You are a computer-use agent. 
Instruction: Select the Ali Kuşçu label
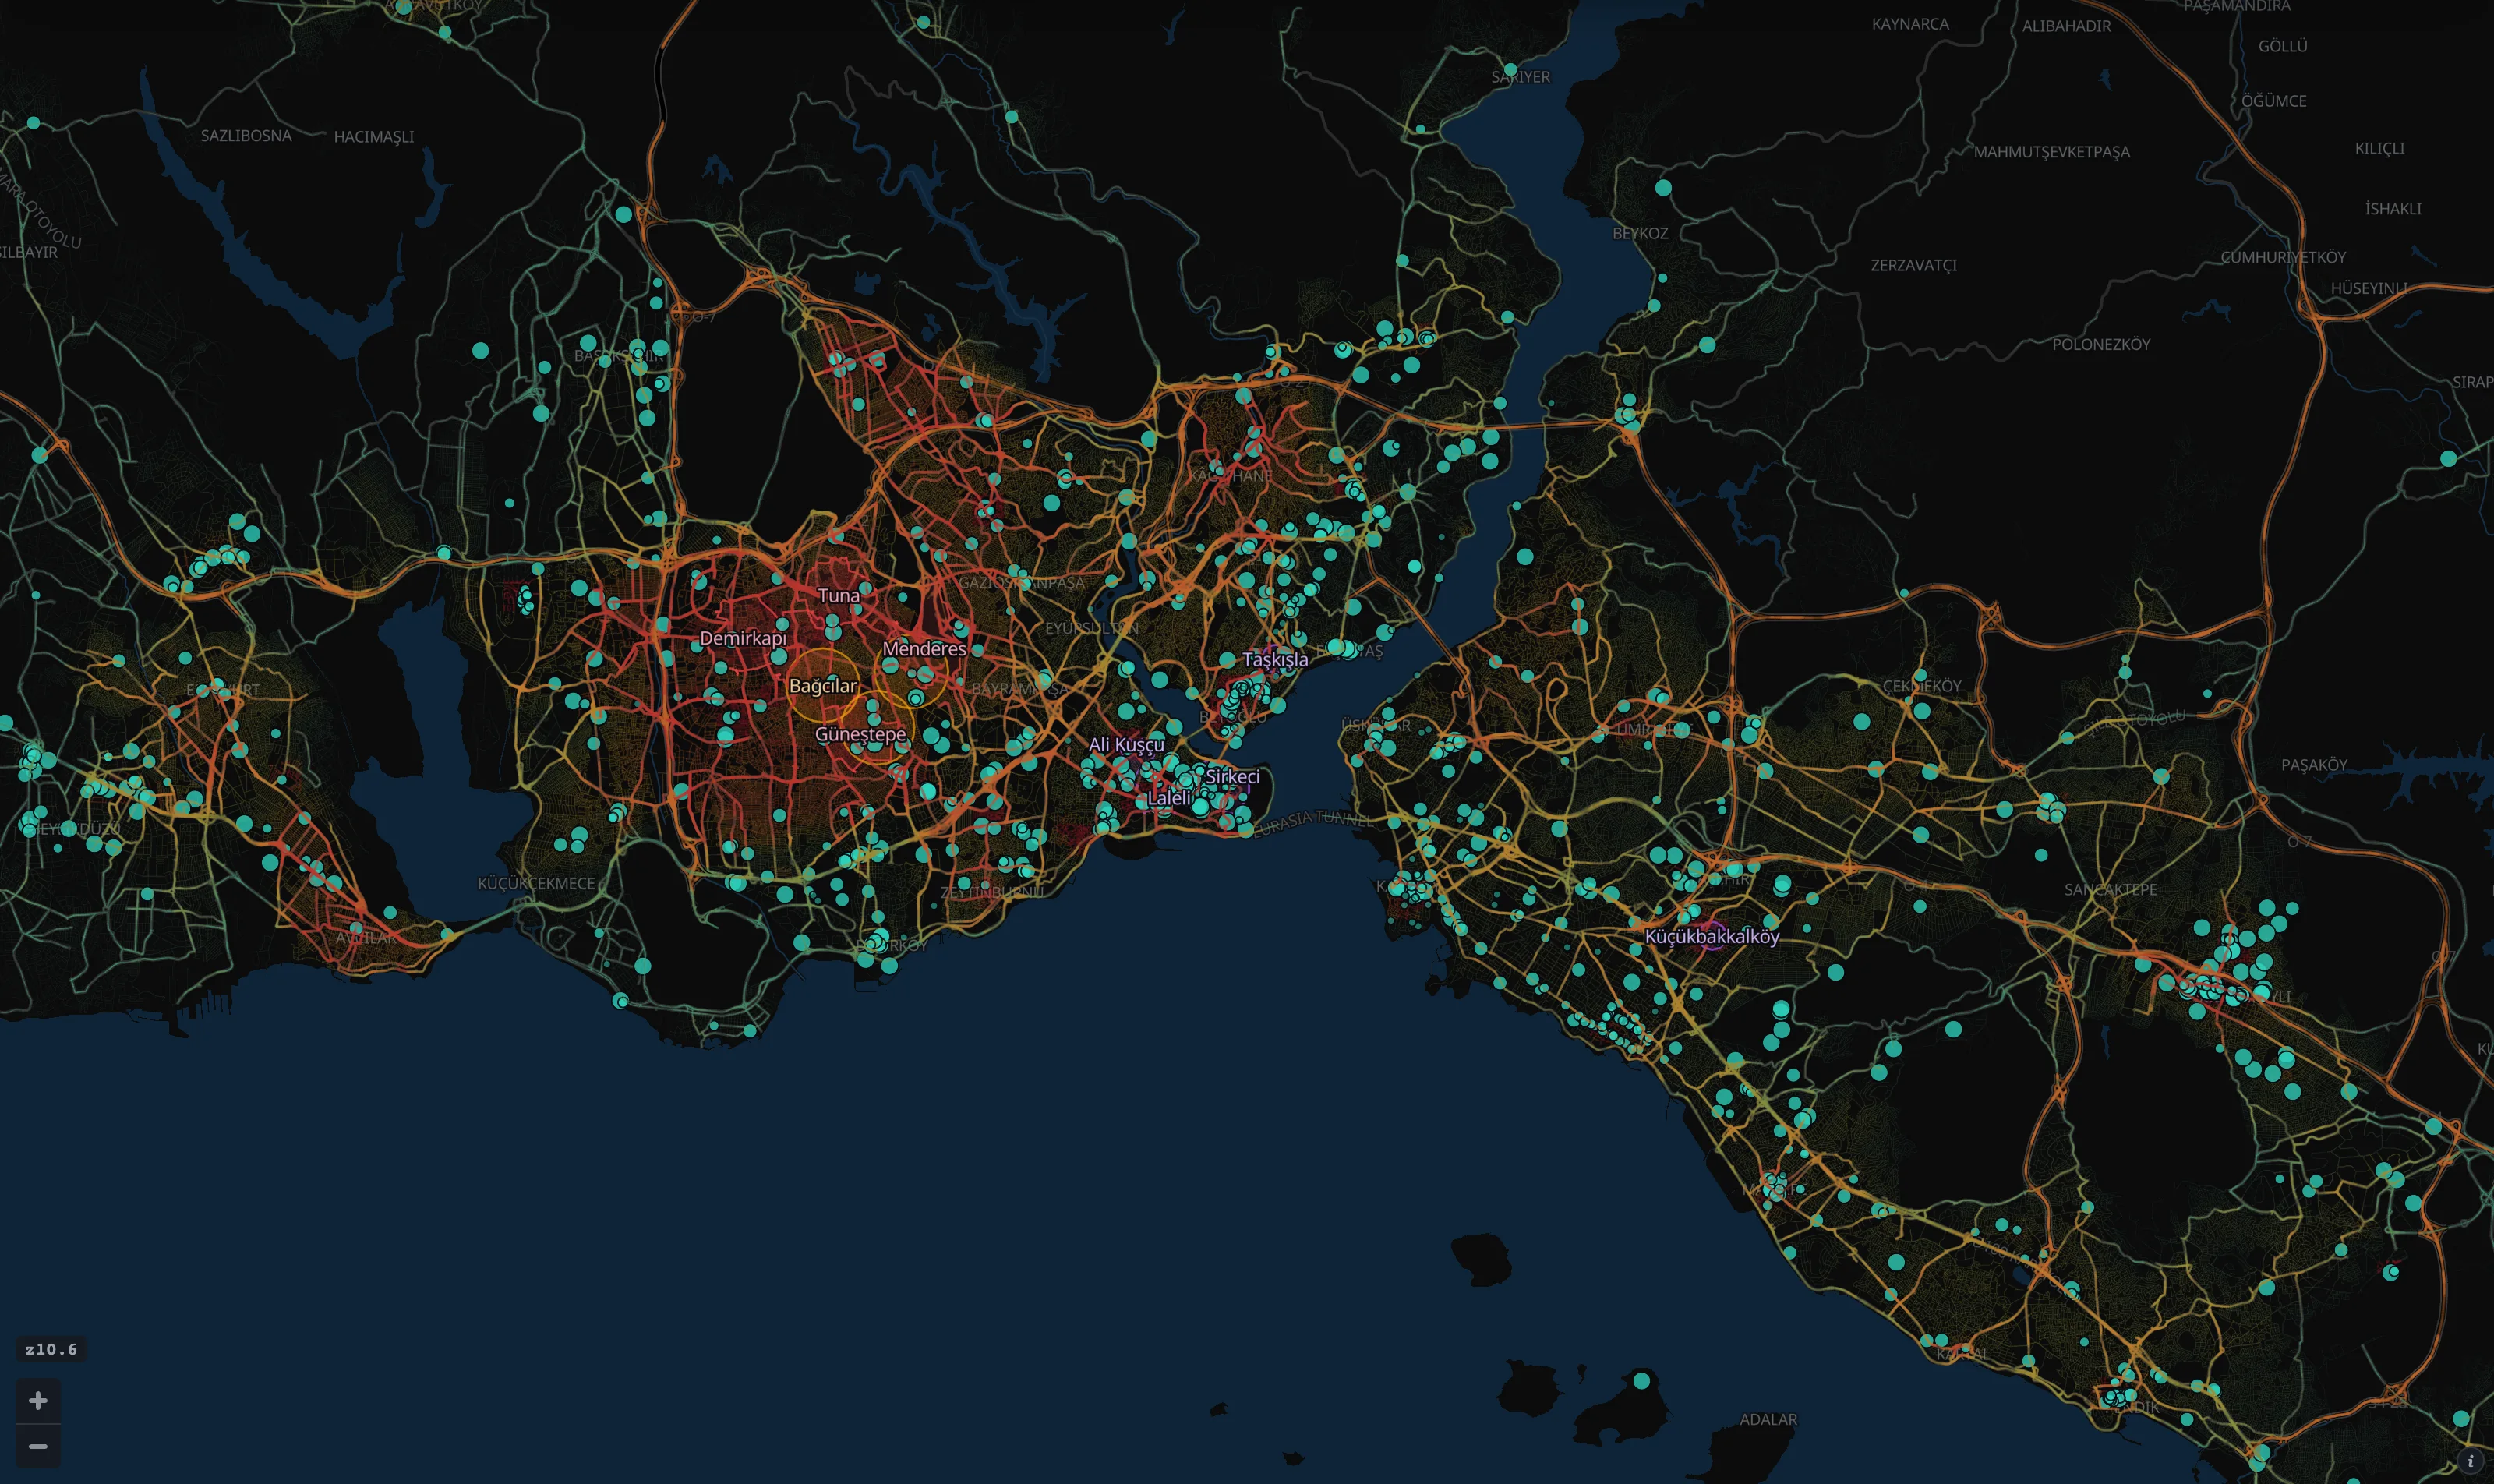pos(1126,745)
